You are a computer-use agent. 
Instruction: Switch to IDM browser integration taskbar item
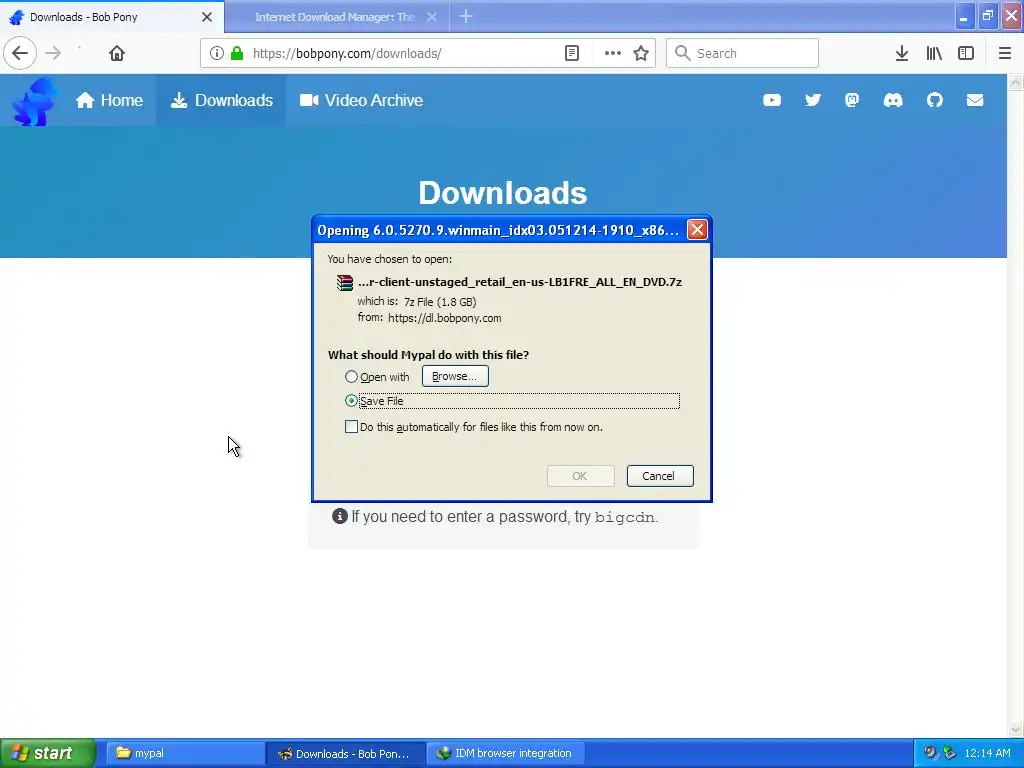pos(505,753)
